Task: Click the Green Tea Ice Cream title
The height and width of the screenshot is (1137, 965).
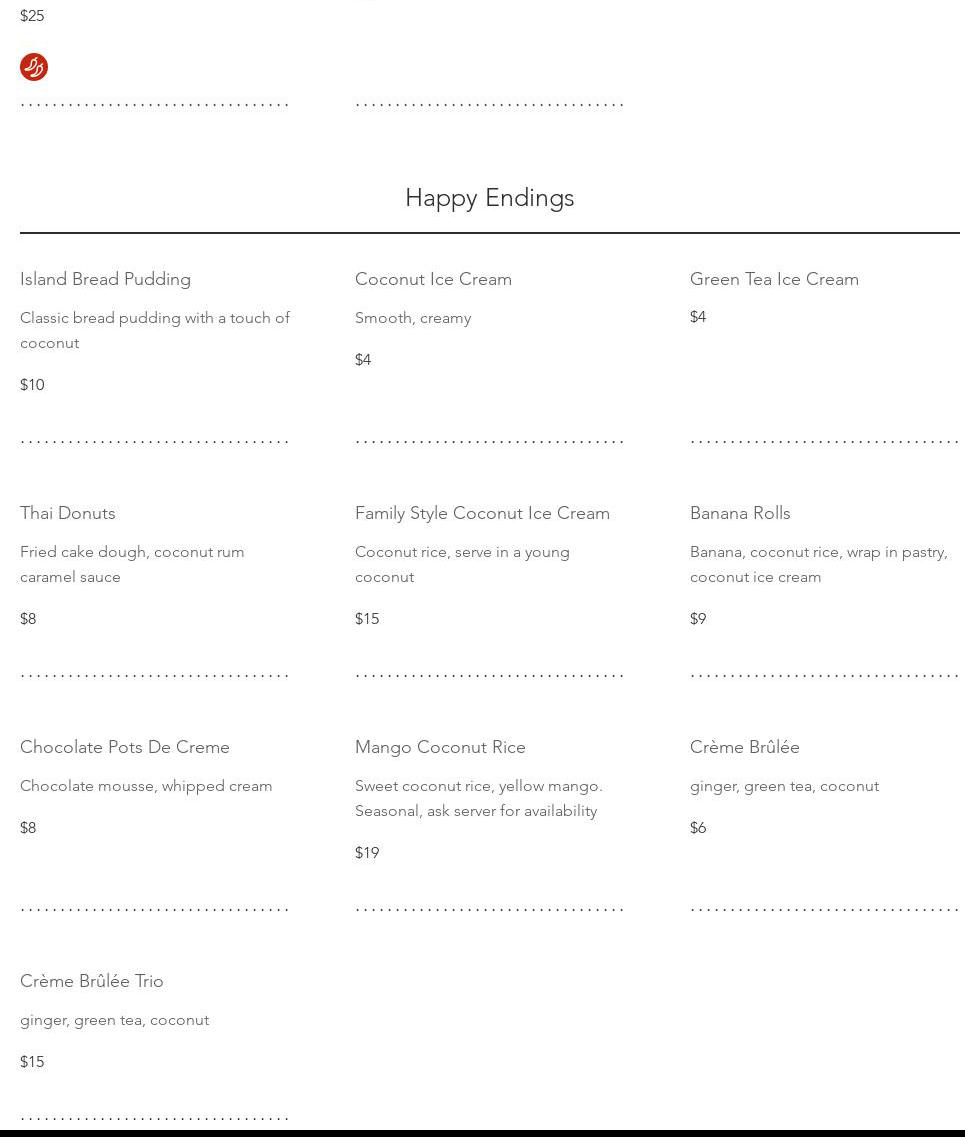Action: click(x=774, y=279)
